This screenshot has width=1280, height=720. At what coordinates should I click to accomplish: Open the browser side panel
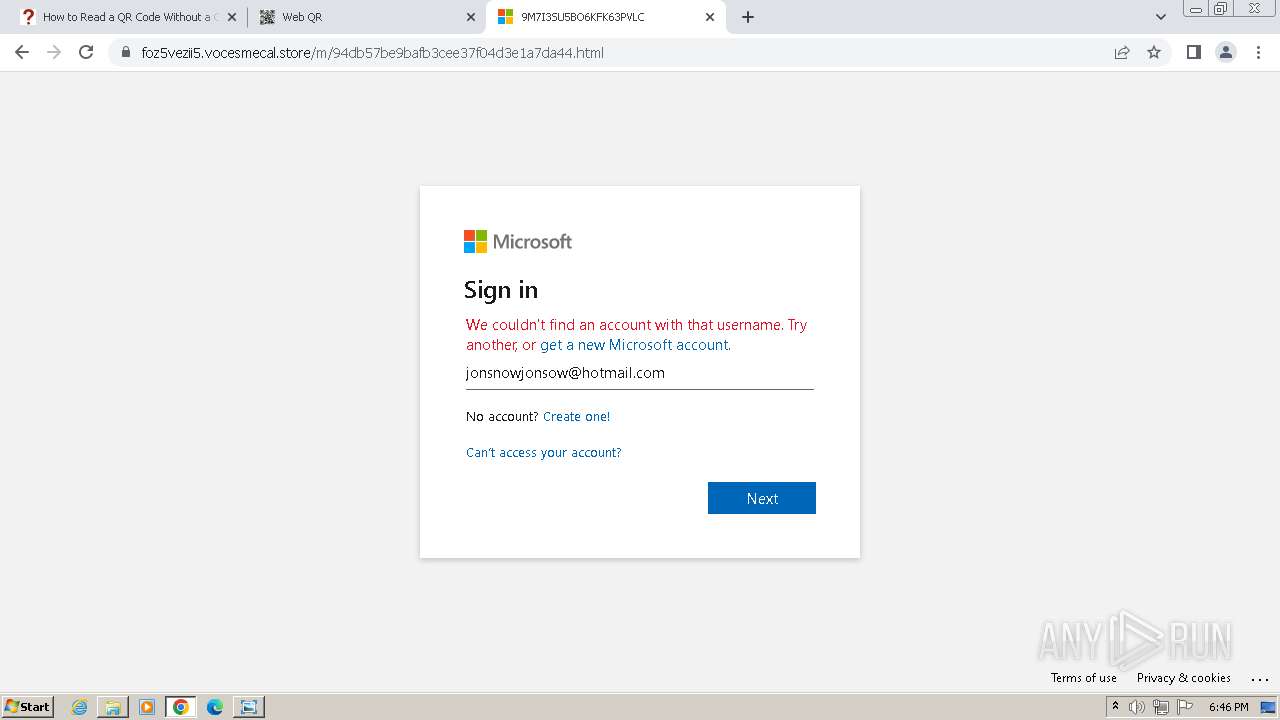click(x=1193, y=52)
